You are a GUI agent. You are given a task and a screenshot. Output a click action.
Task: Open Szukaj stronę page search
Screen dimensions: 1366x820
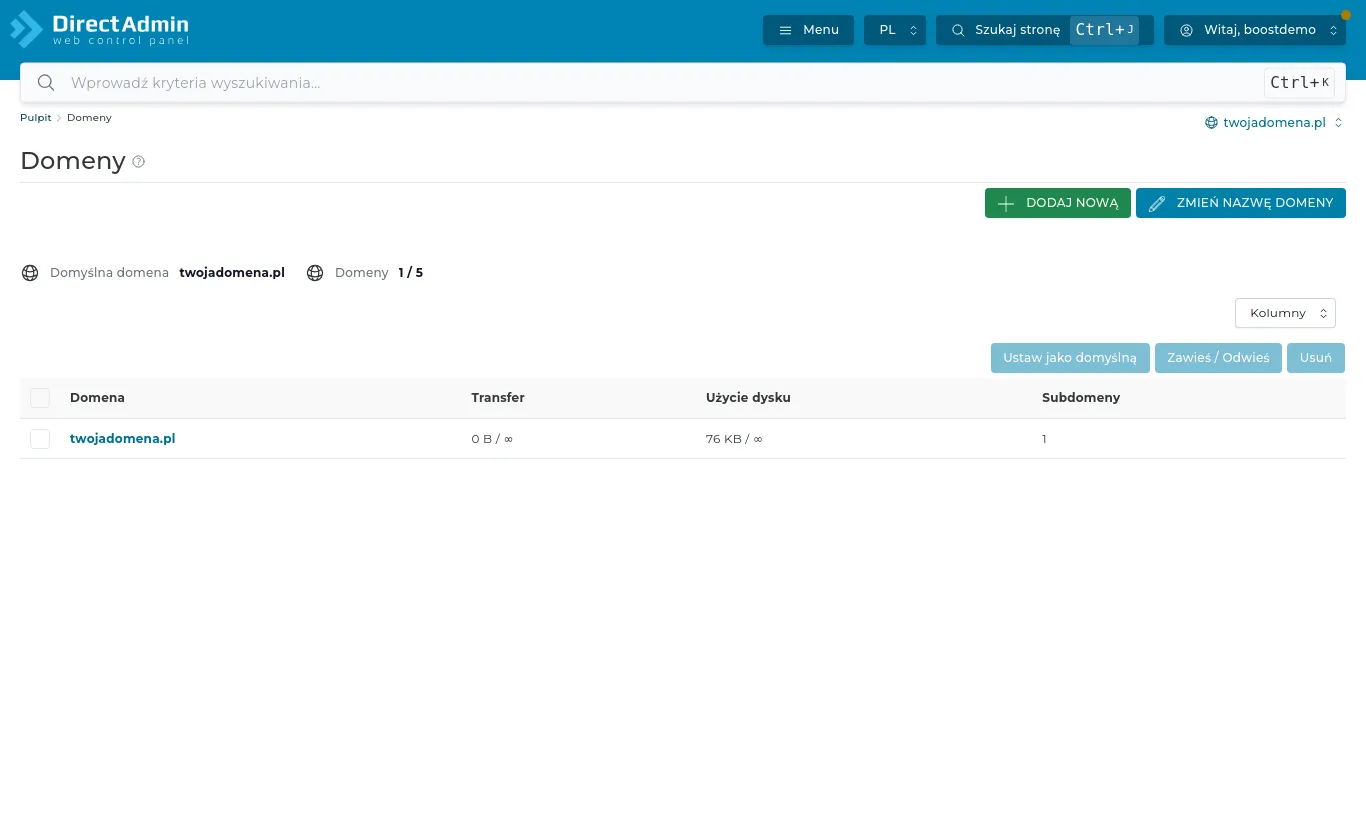point(1045,30)
